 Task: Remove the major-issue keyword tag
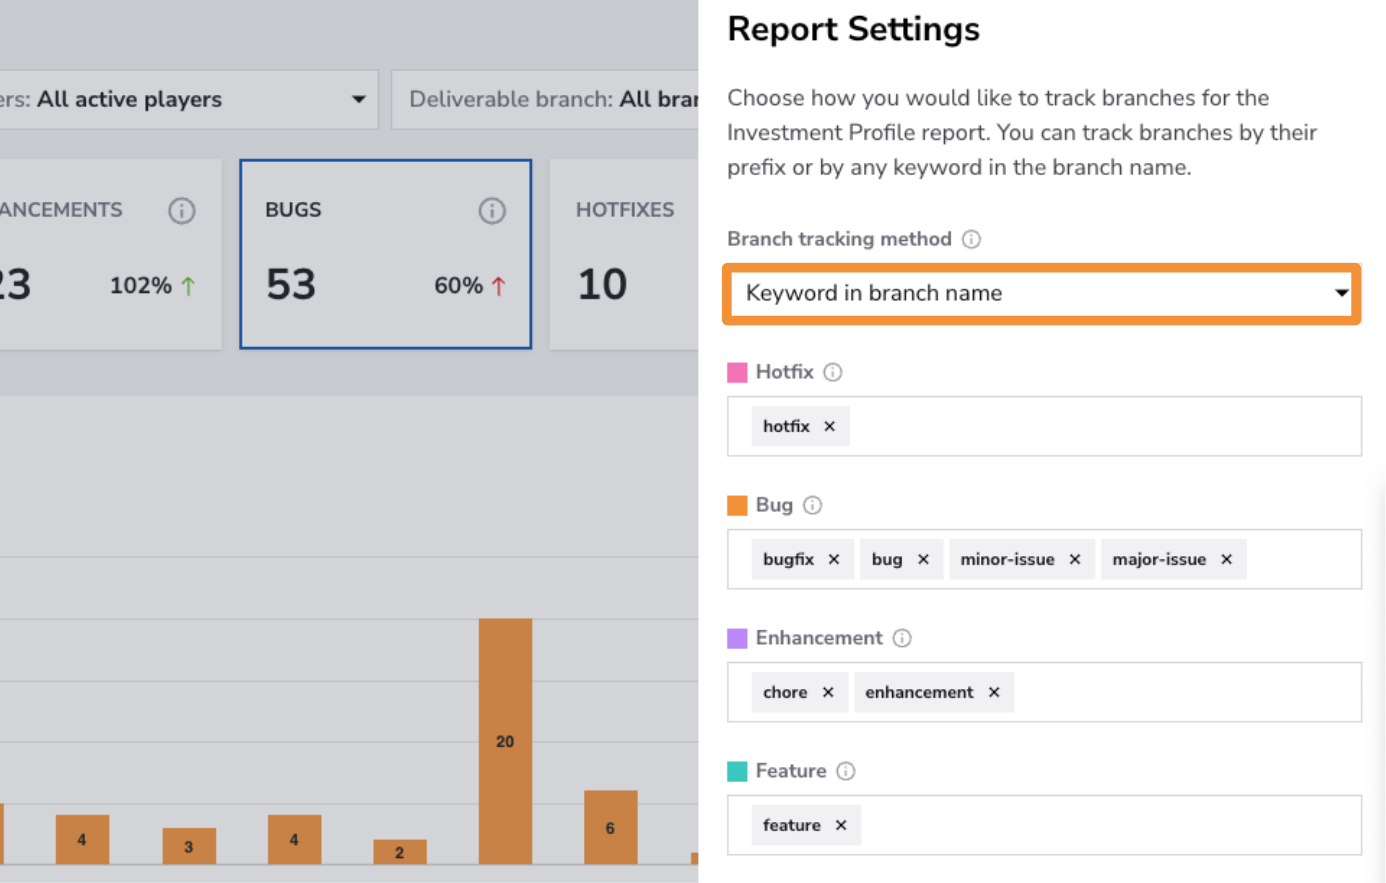point(1227,559)
